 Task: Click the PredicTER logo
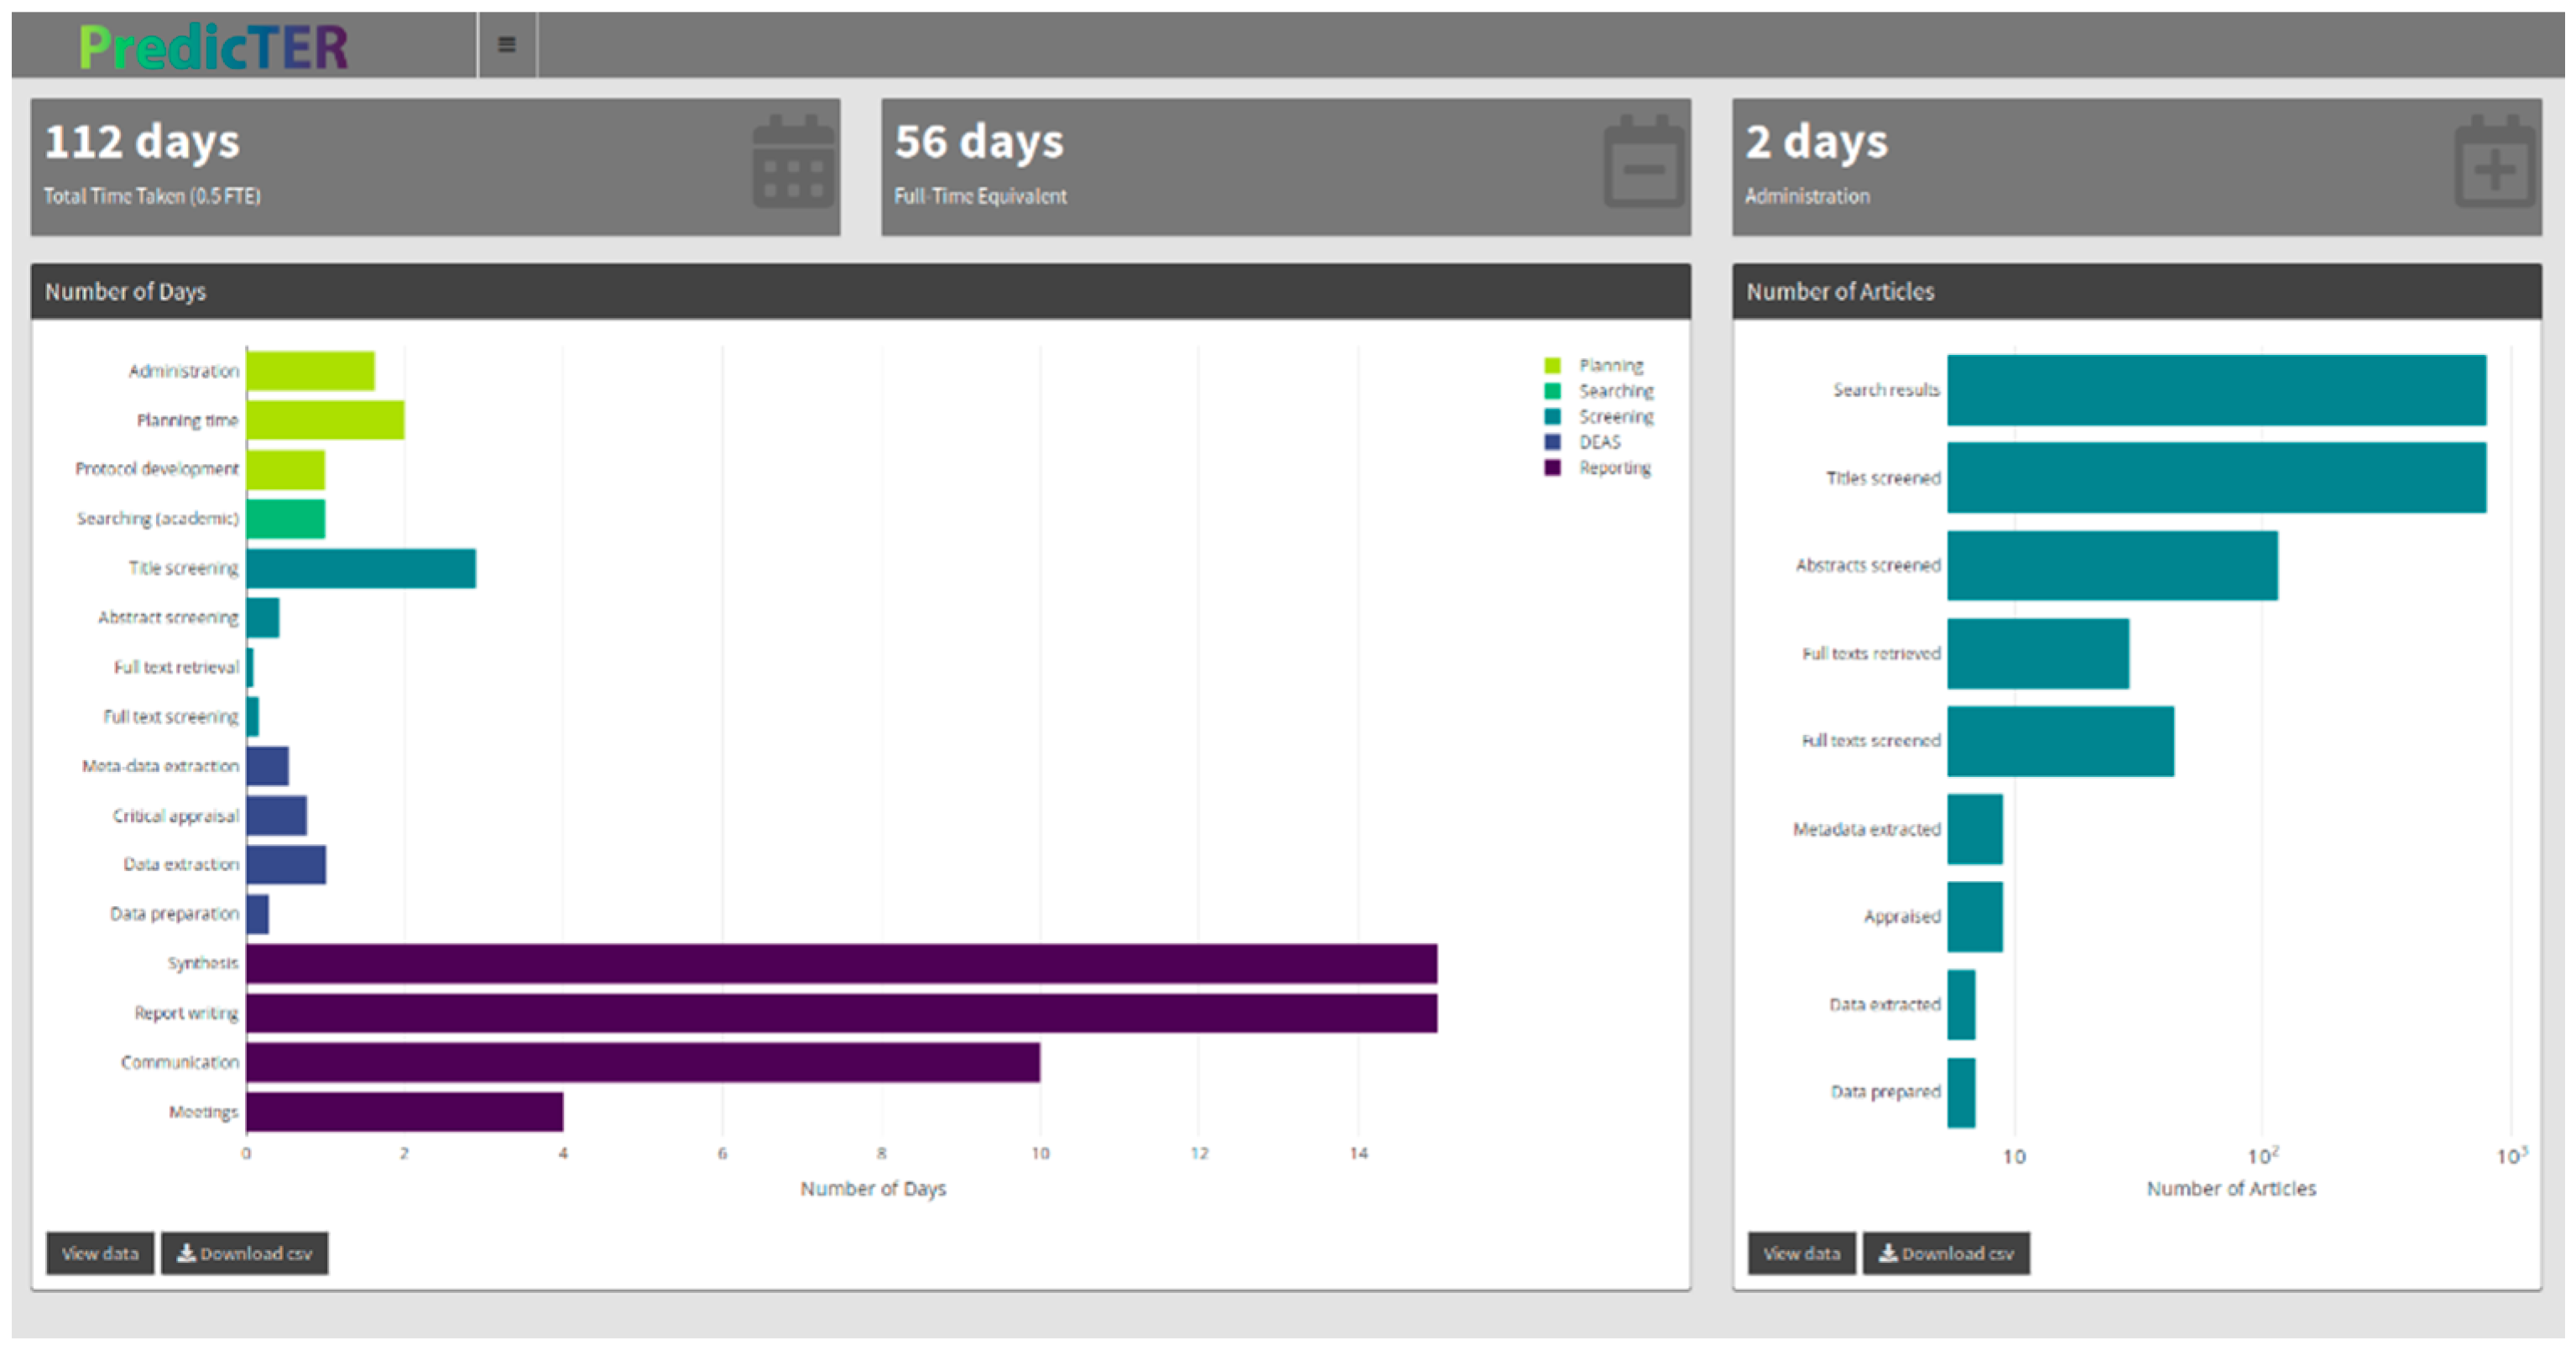[x=213, y=46]
